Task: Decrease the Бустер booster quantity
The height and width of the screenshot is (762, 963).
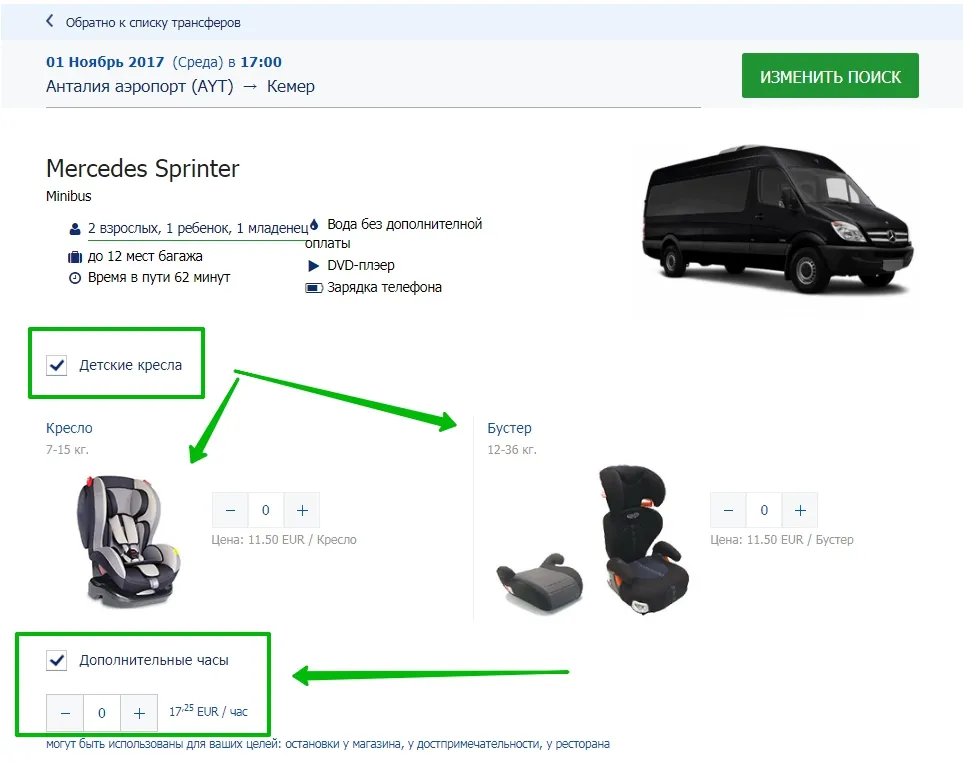Action: tap(728, 510)
